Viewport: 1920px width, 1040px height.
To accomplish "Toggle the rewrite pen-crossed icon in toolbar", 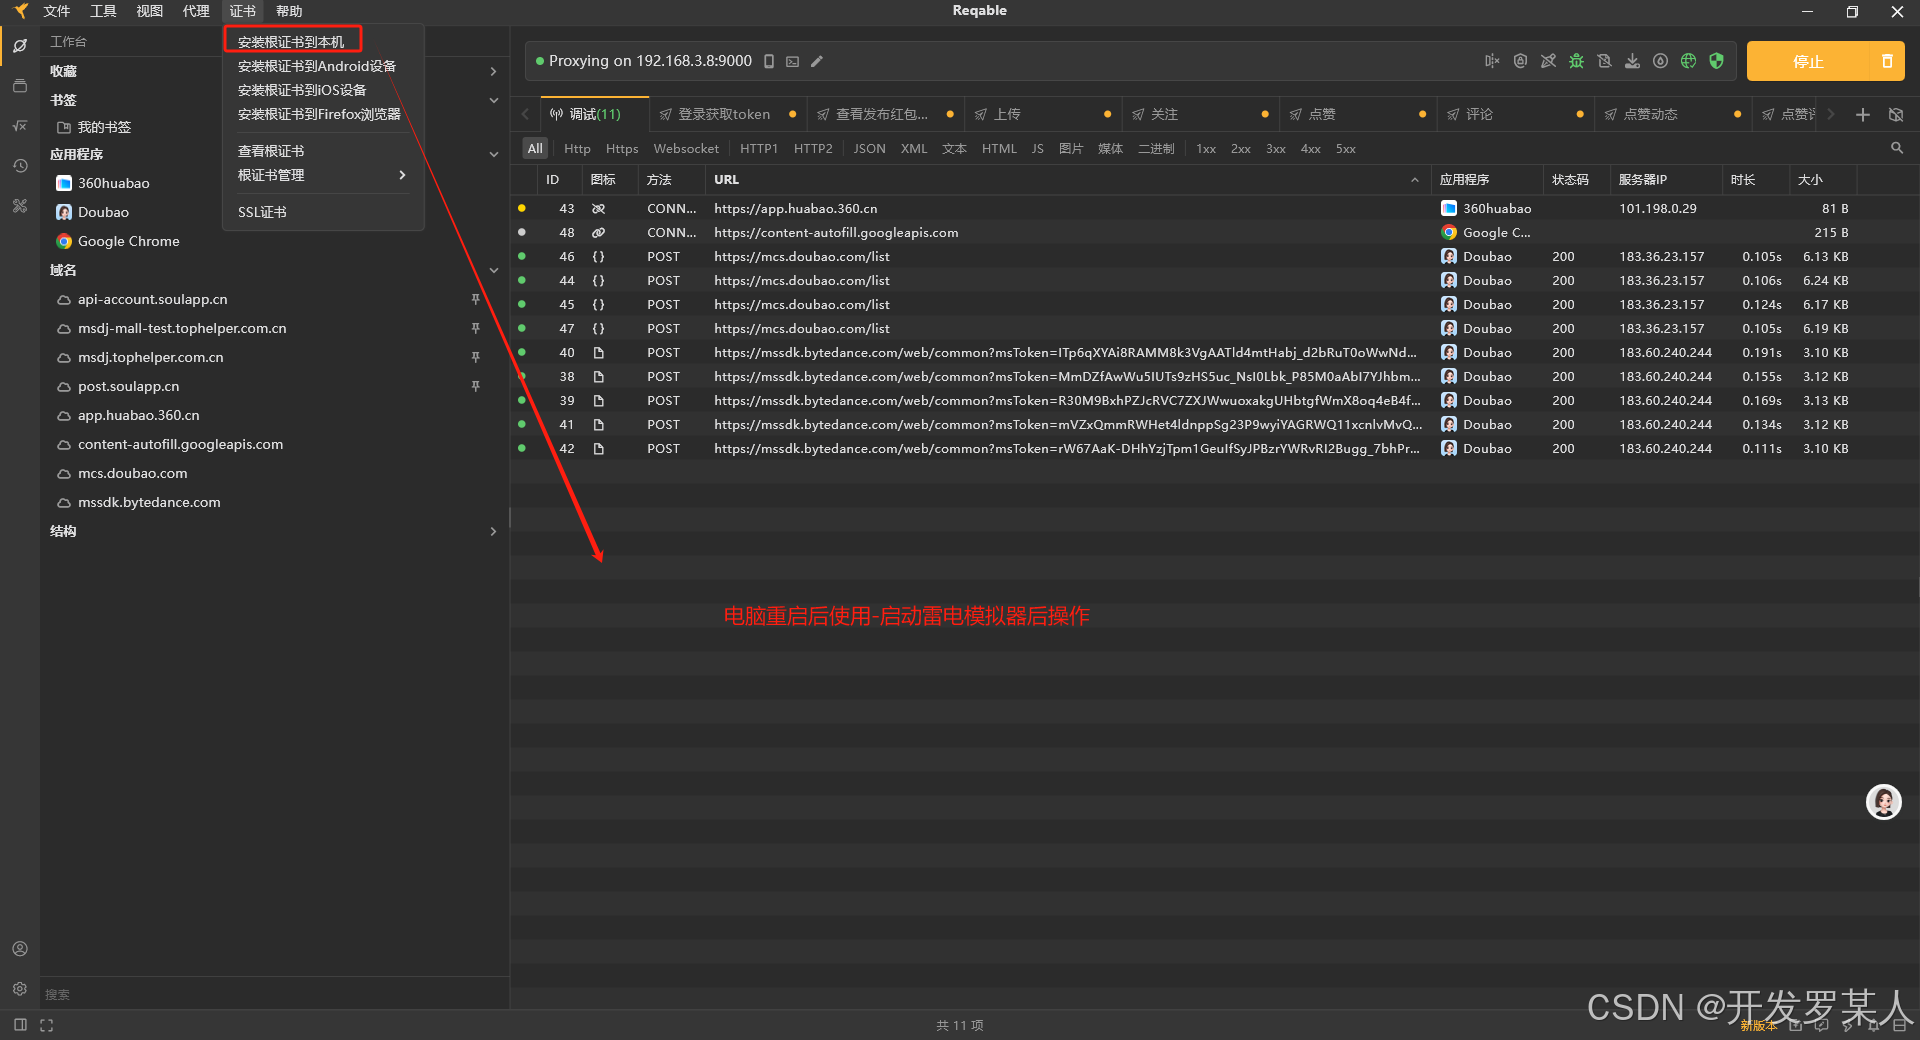I will tap(1548, 61).
